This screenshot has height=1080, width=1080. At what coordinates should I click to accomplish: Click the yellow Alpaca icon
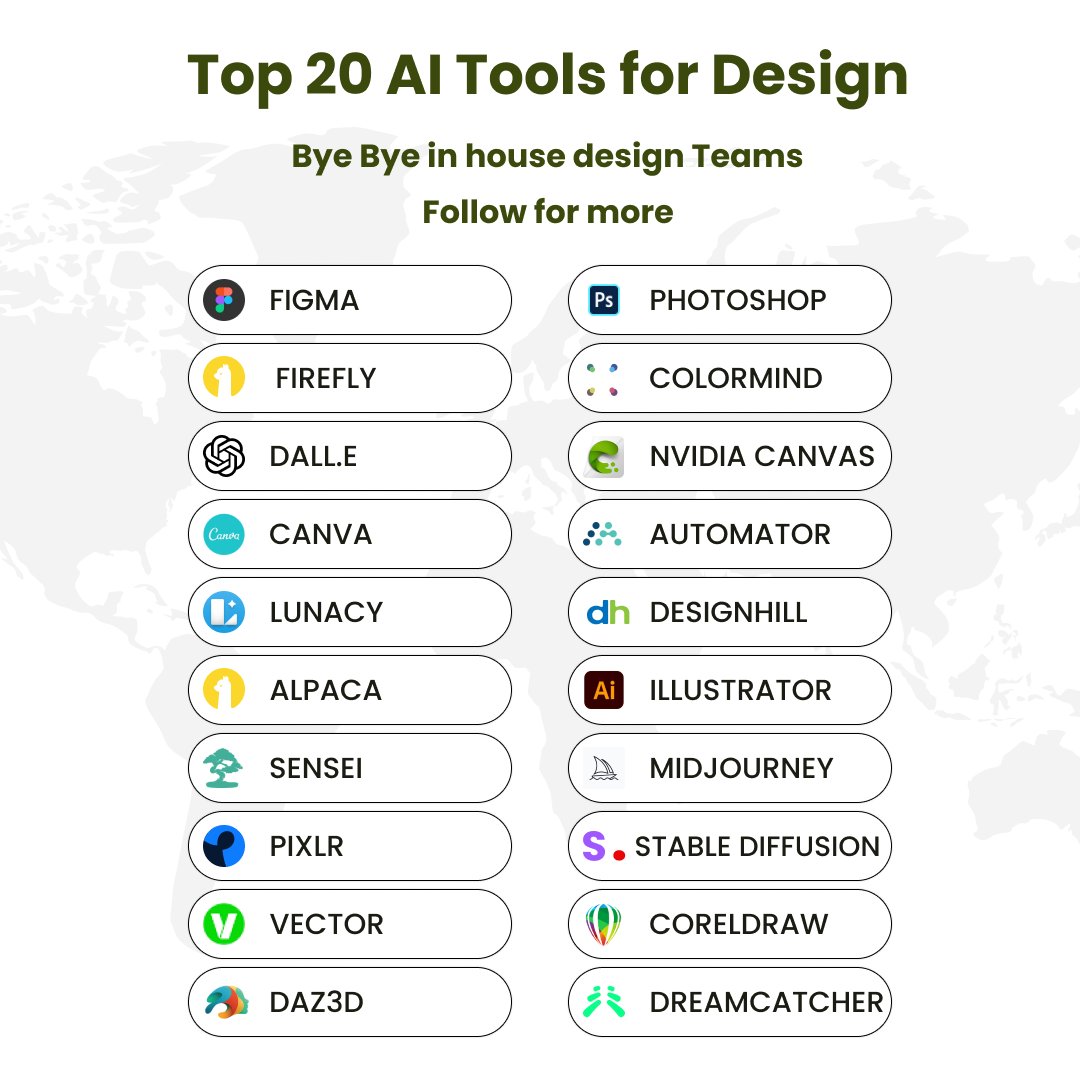tap(224, 689)
